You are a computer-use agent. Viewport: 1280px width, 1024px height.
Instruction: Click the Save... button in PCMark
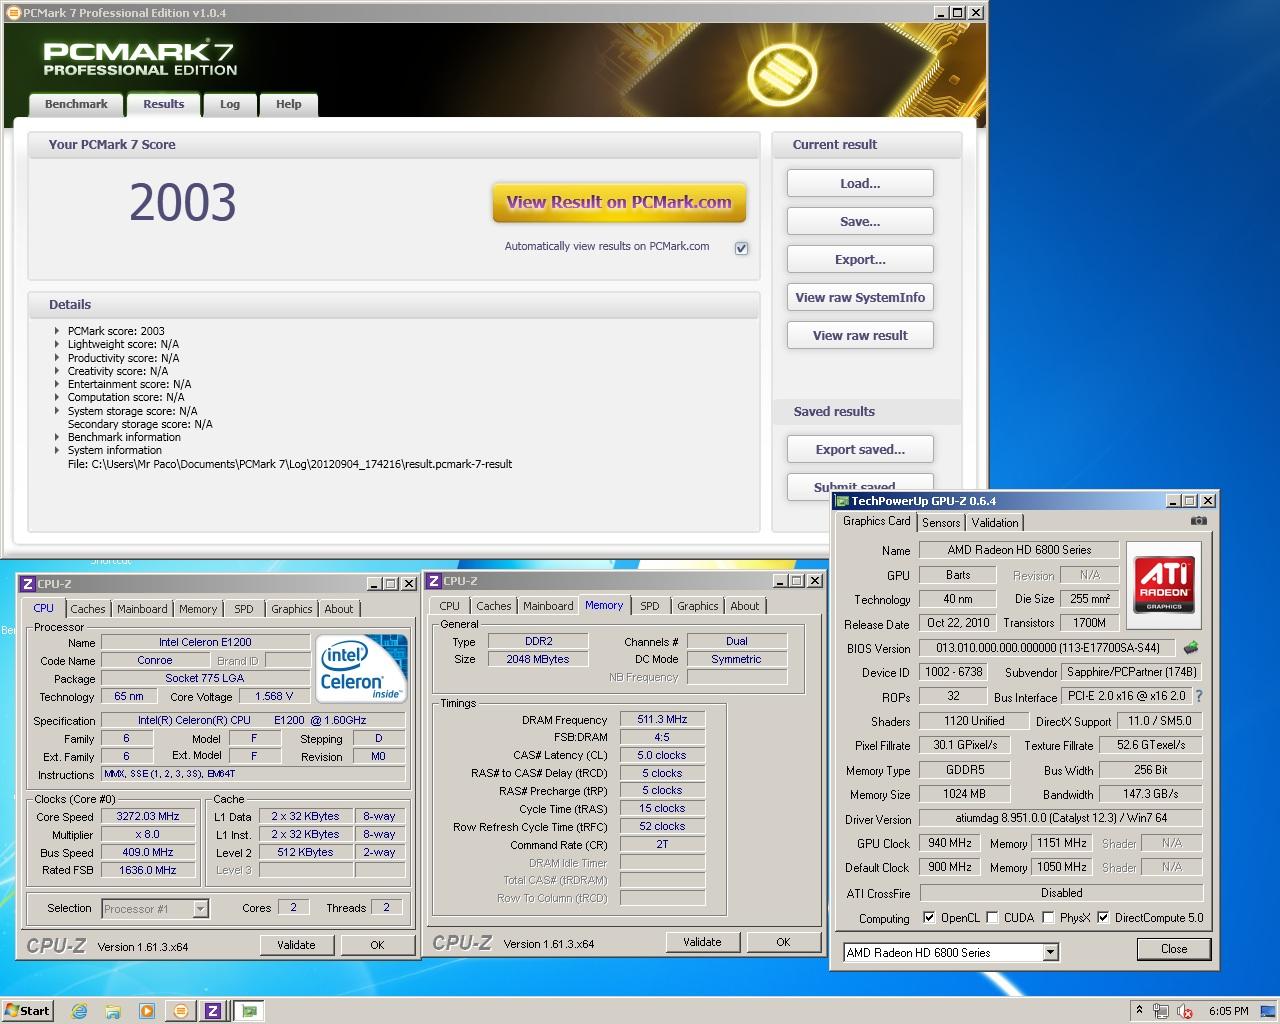tap(860, 222)
